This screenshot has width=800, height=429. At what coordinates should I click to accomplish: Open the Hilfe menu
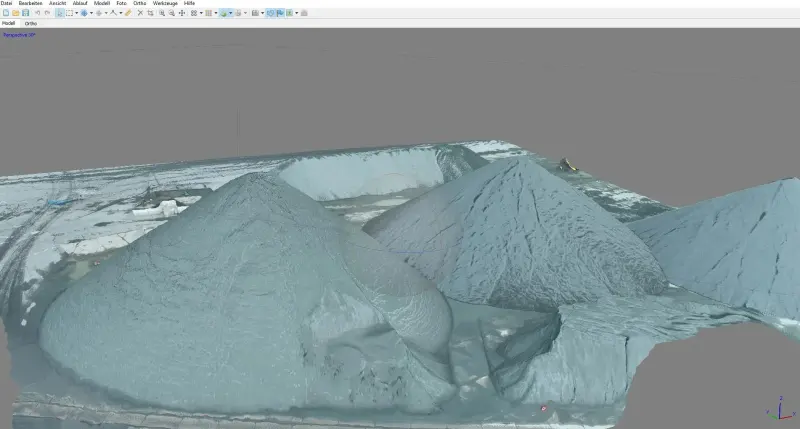189,3
